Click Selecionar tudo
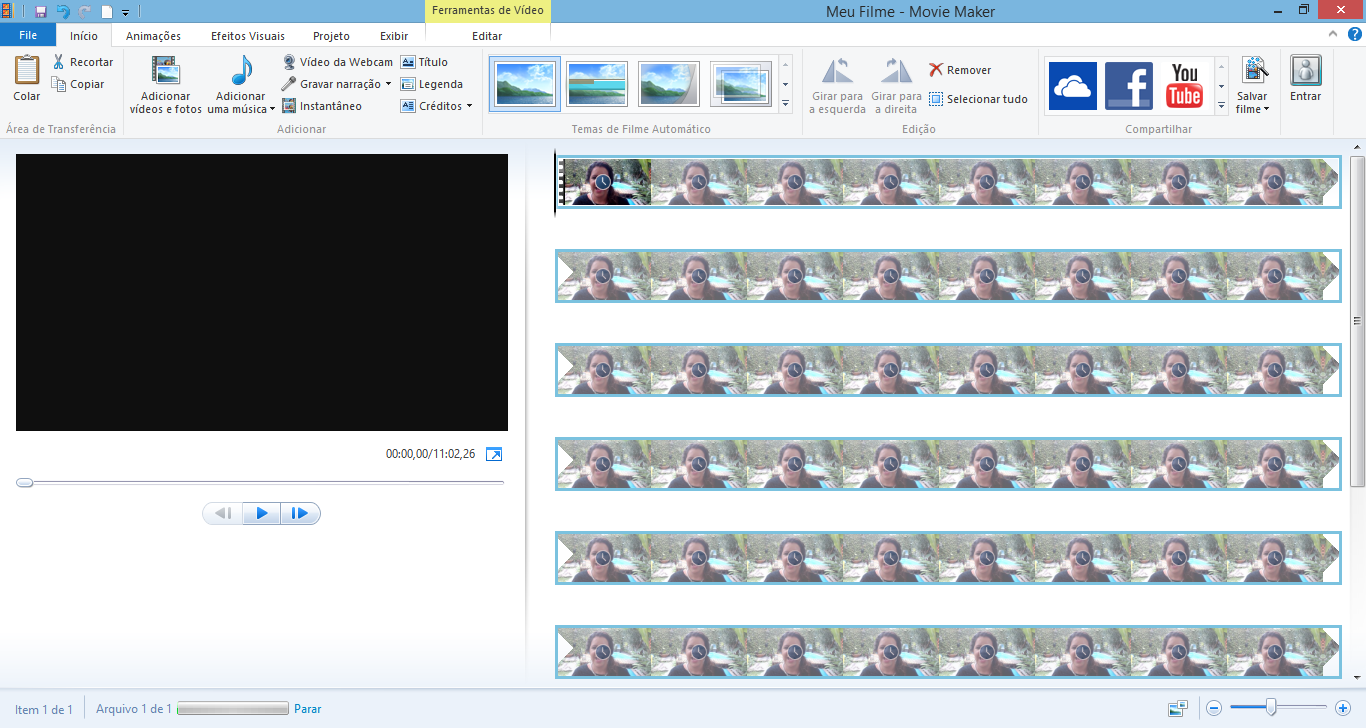This screenshot has height=728, width=1366. tap(978, 99)
